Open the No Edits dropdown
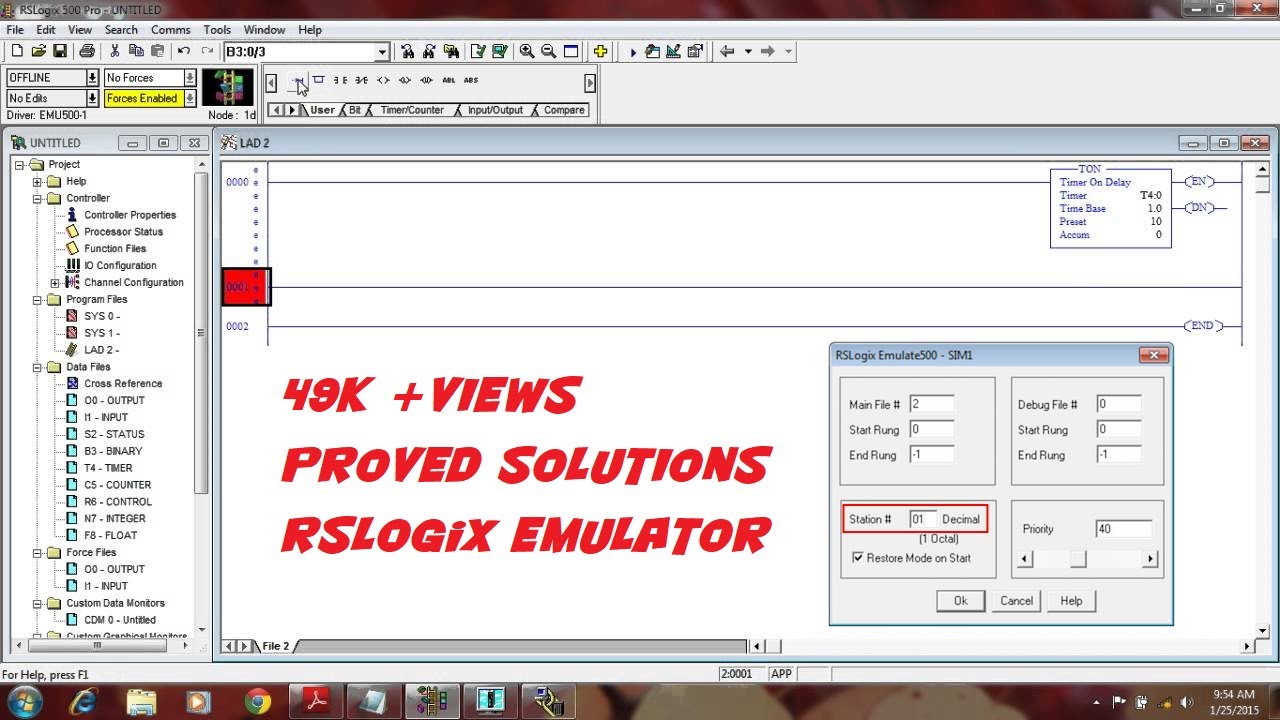This screenshot has height=720, width=1280. [x=93, y=98]
